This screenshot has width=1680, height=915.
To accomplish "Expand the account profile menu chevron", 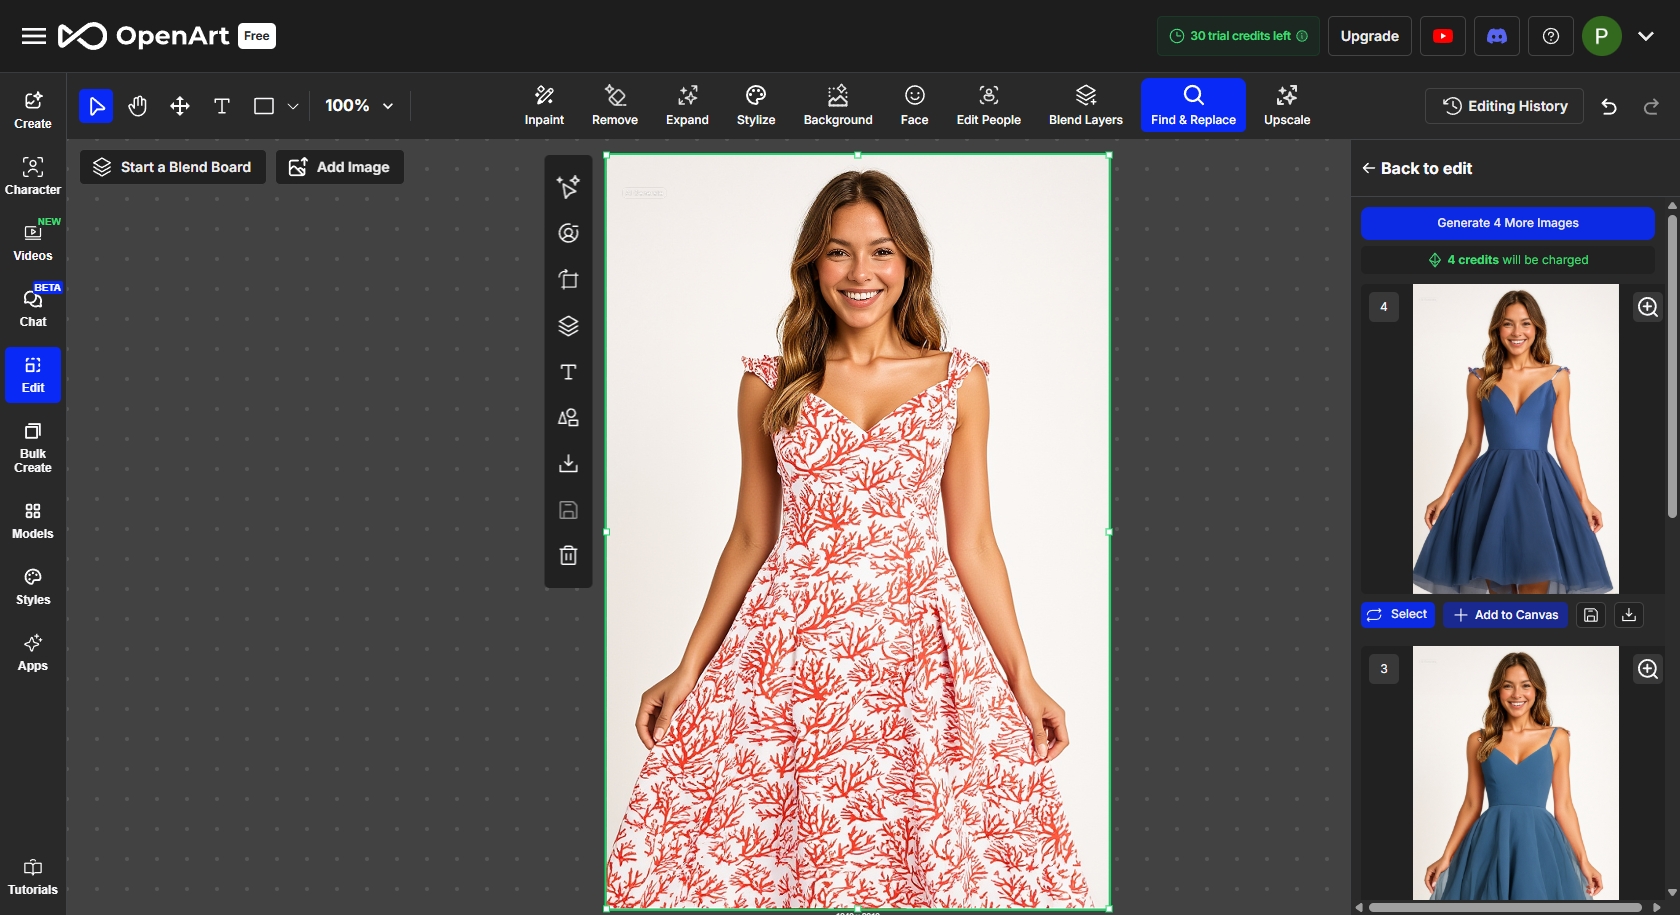I will (1645, 36).
